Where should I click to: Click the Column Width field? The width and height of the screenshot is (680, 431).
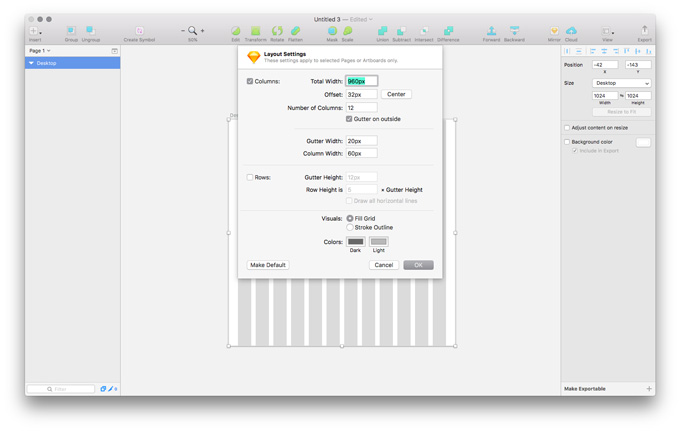362,153
